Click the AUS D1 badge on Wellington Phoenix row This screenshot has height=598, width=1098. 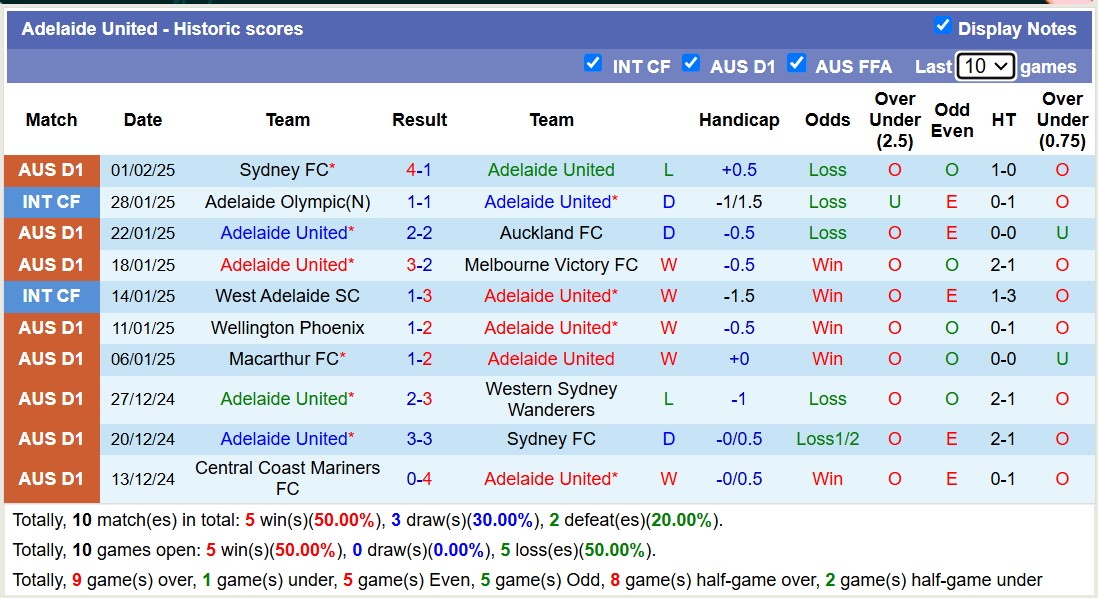[51, 327]
